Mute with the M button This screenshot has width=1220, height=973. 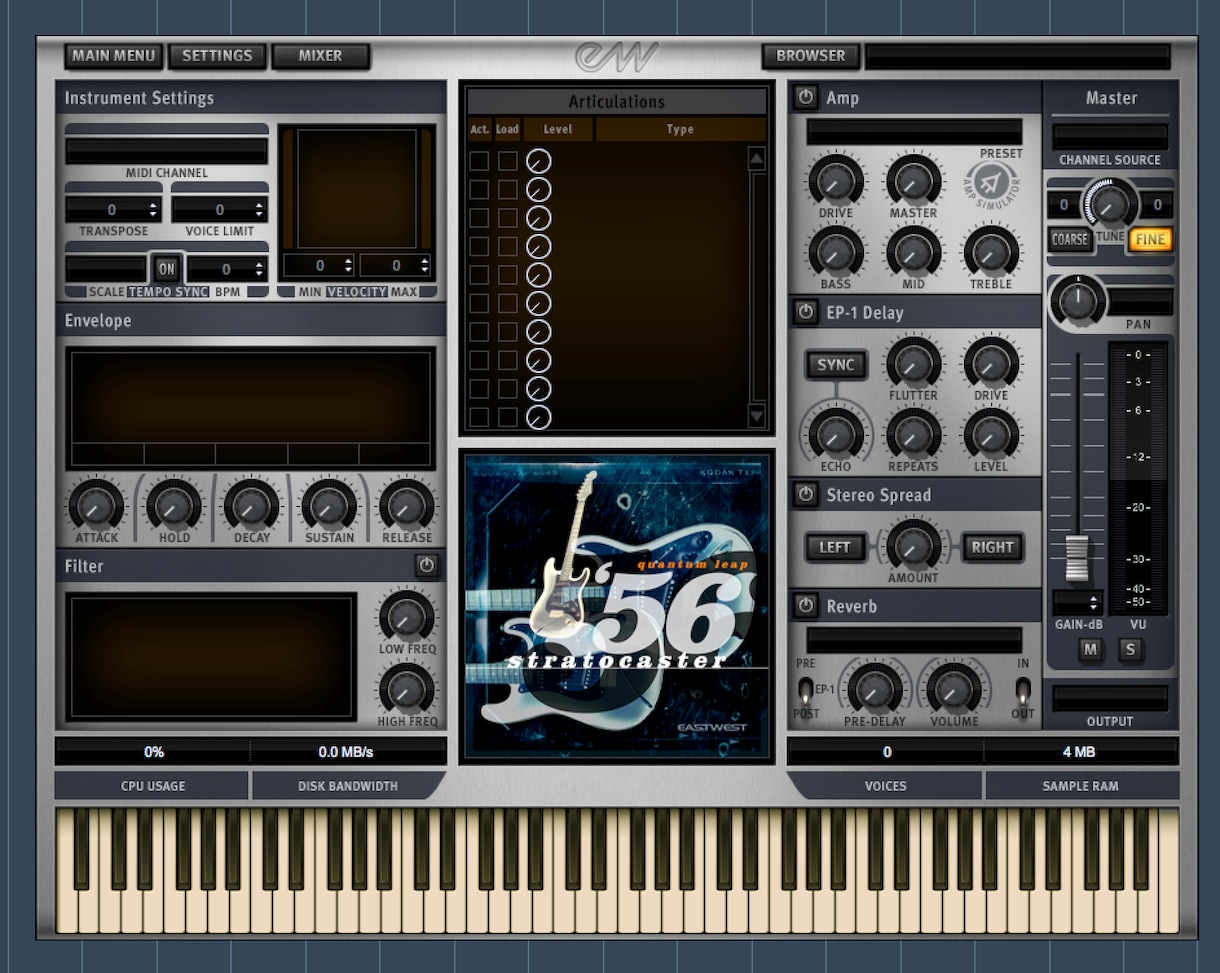(1090, 650)
